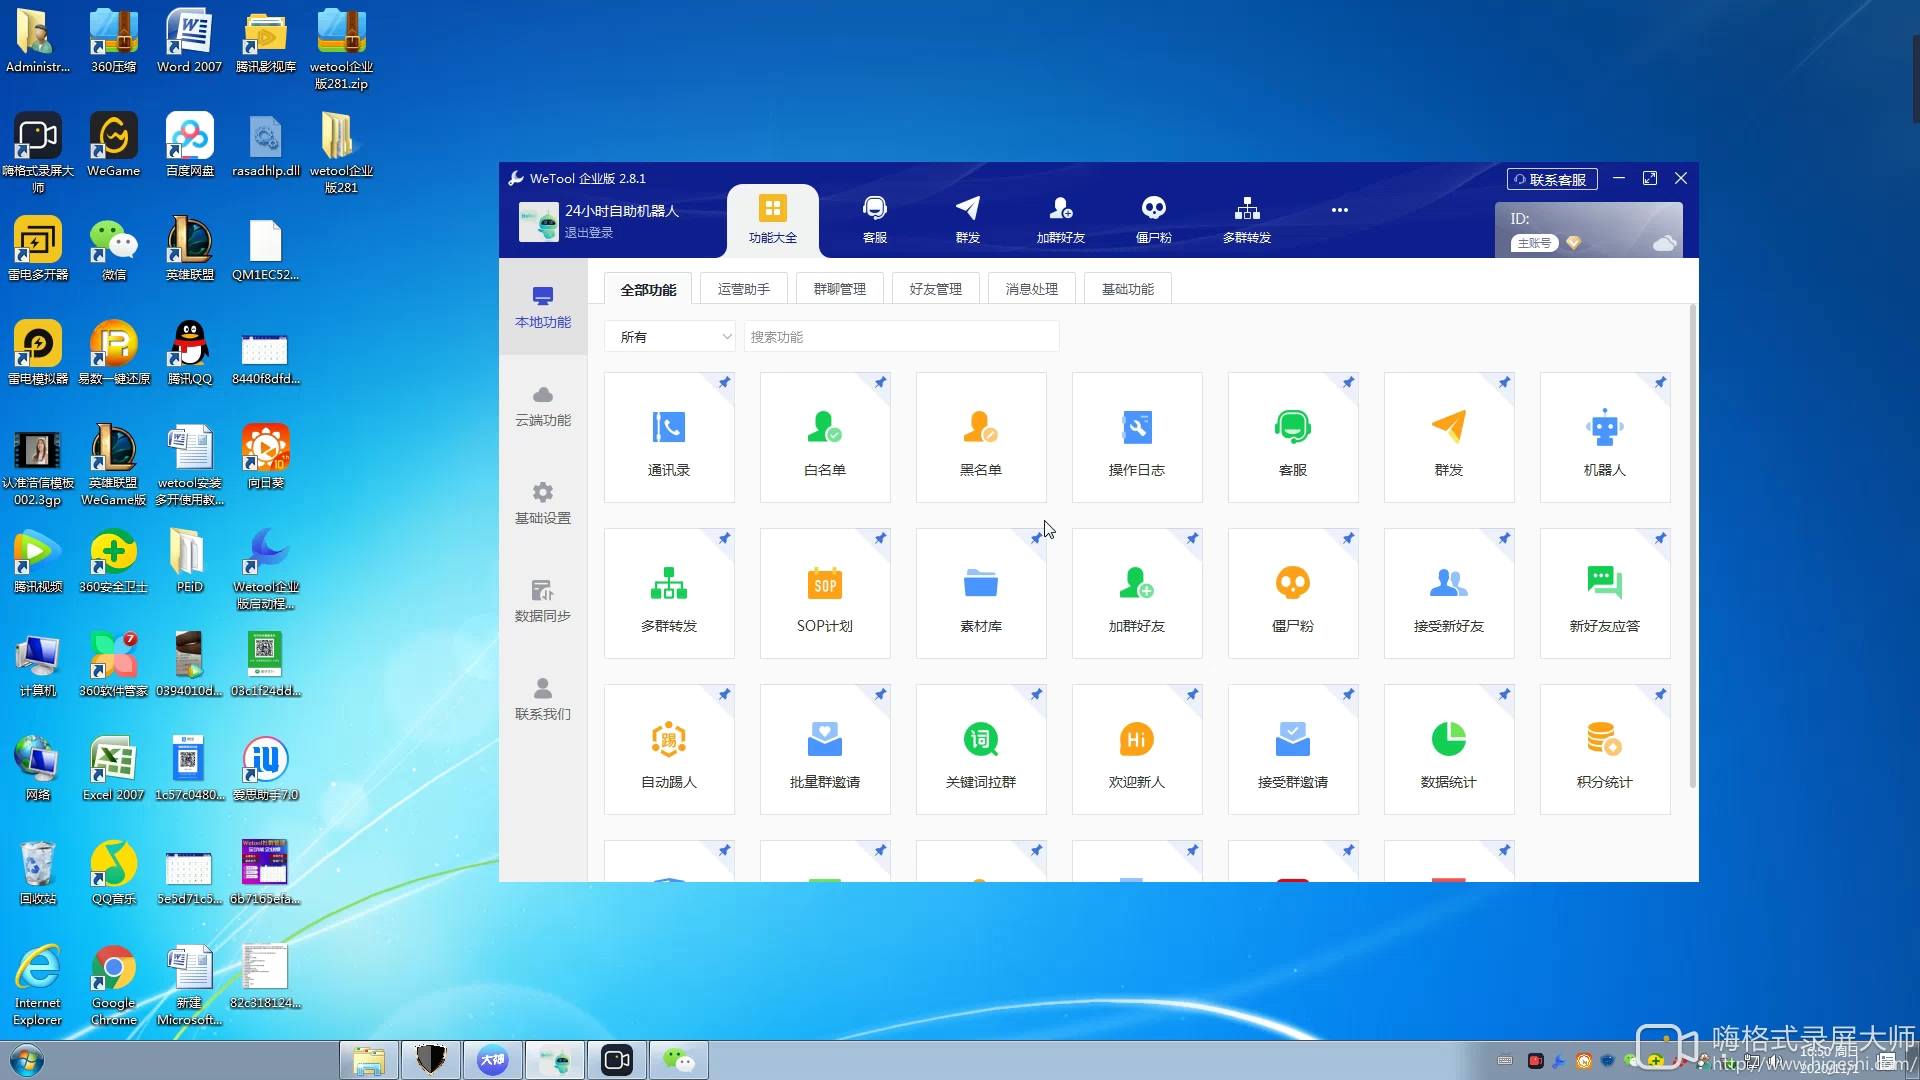Open the 回收站 recycle bin
This screenshot has width=1920, height=1080.
tap(38, 874)
